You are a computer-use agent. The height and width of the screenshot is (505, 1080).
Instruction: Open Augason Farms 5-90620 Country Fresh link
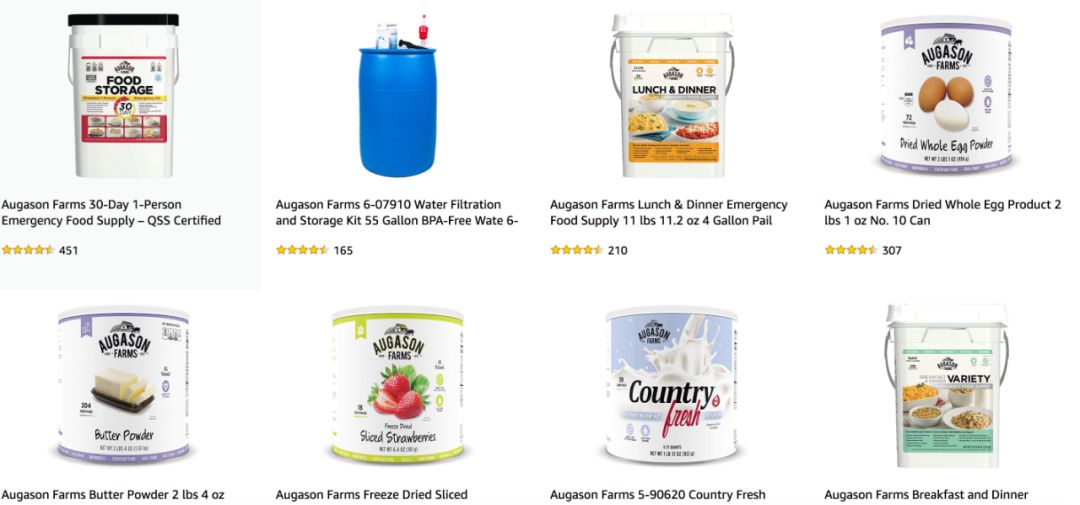(658, 495)
